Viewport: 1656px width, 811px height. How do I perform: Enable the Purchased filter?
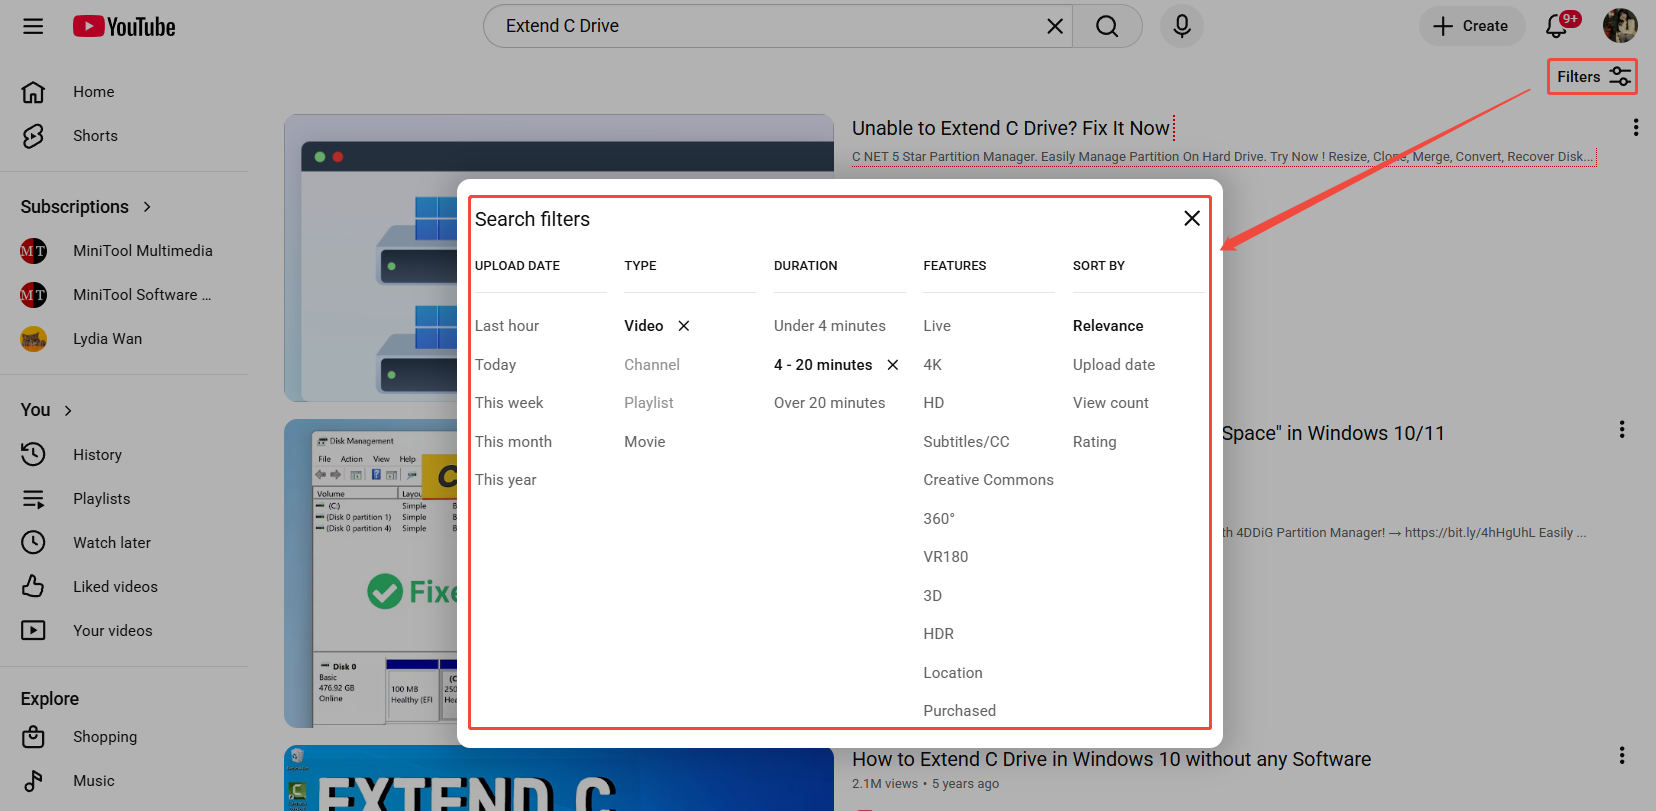(960, 711)
